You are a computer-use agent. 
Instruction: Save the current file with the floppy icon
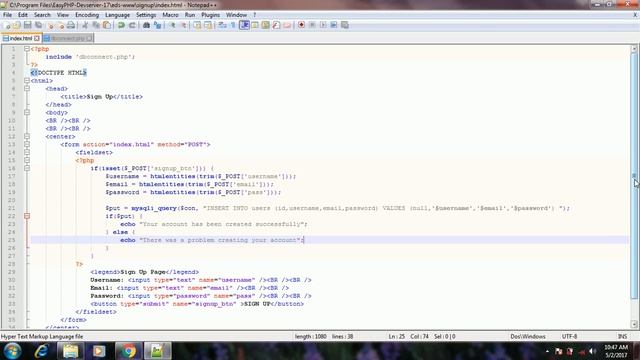tap(27, 25)
